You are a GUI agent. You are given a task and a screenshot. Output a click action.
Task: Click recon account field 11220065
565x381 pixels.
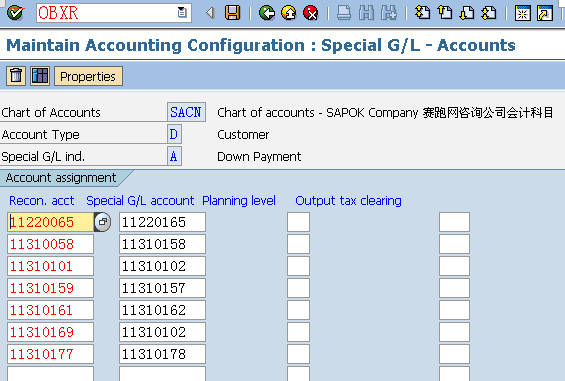[x=50, y=222]
